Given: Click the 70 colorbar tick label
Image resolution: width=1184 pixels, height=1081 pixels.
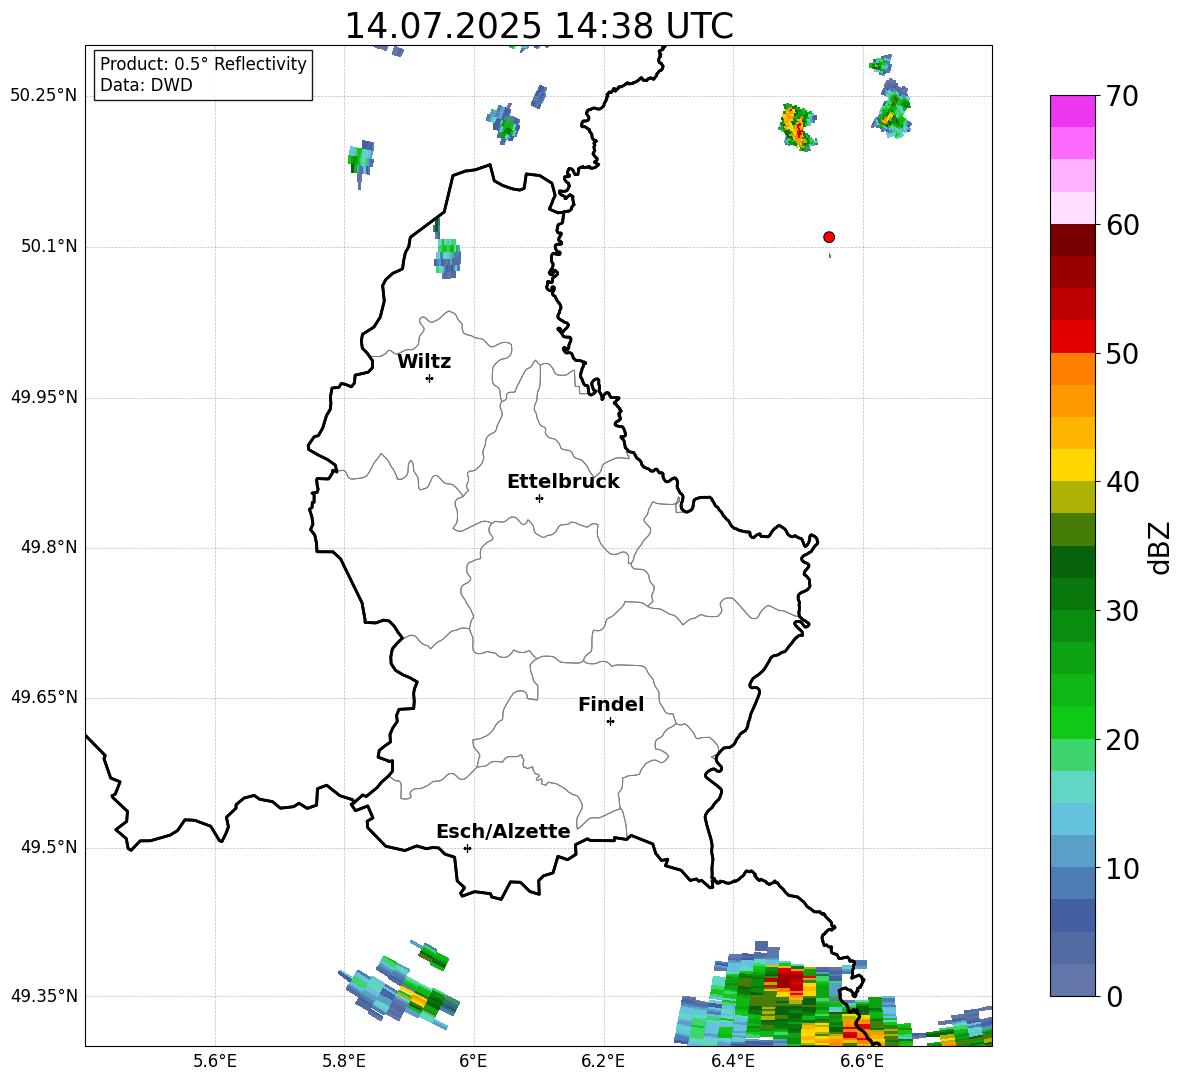Looking at the screenshot, I should [x=1122, y=97].
